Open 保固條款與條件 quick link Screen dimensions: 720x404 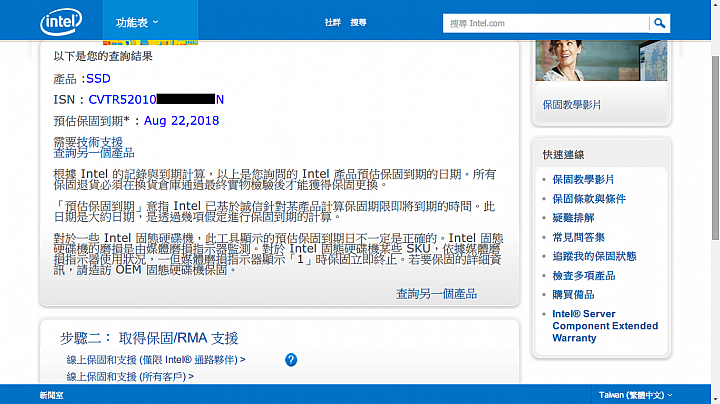pos(589,199)
